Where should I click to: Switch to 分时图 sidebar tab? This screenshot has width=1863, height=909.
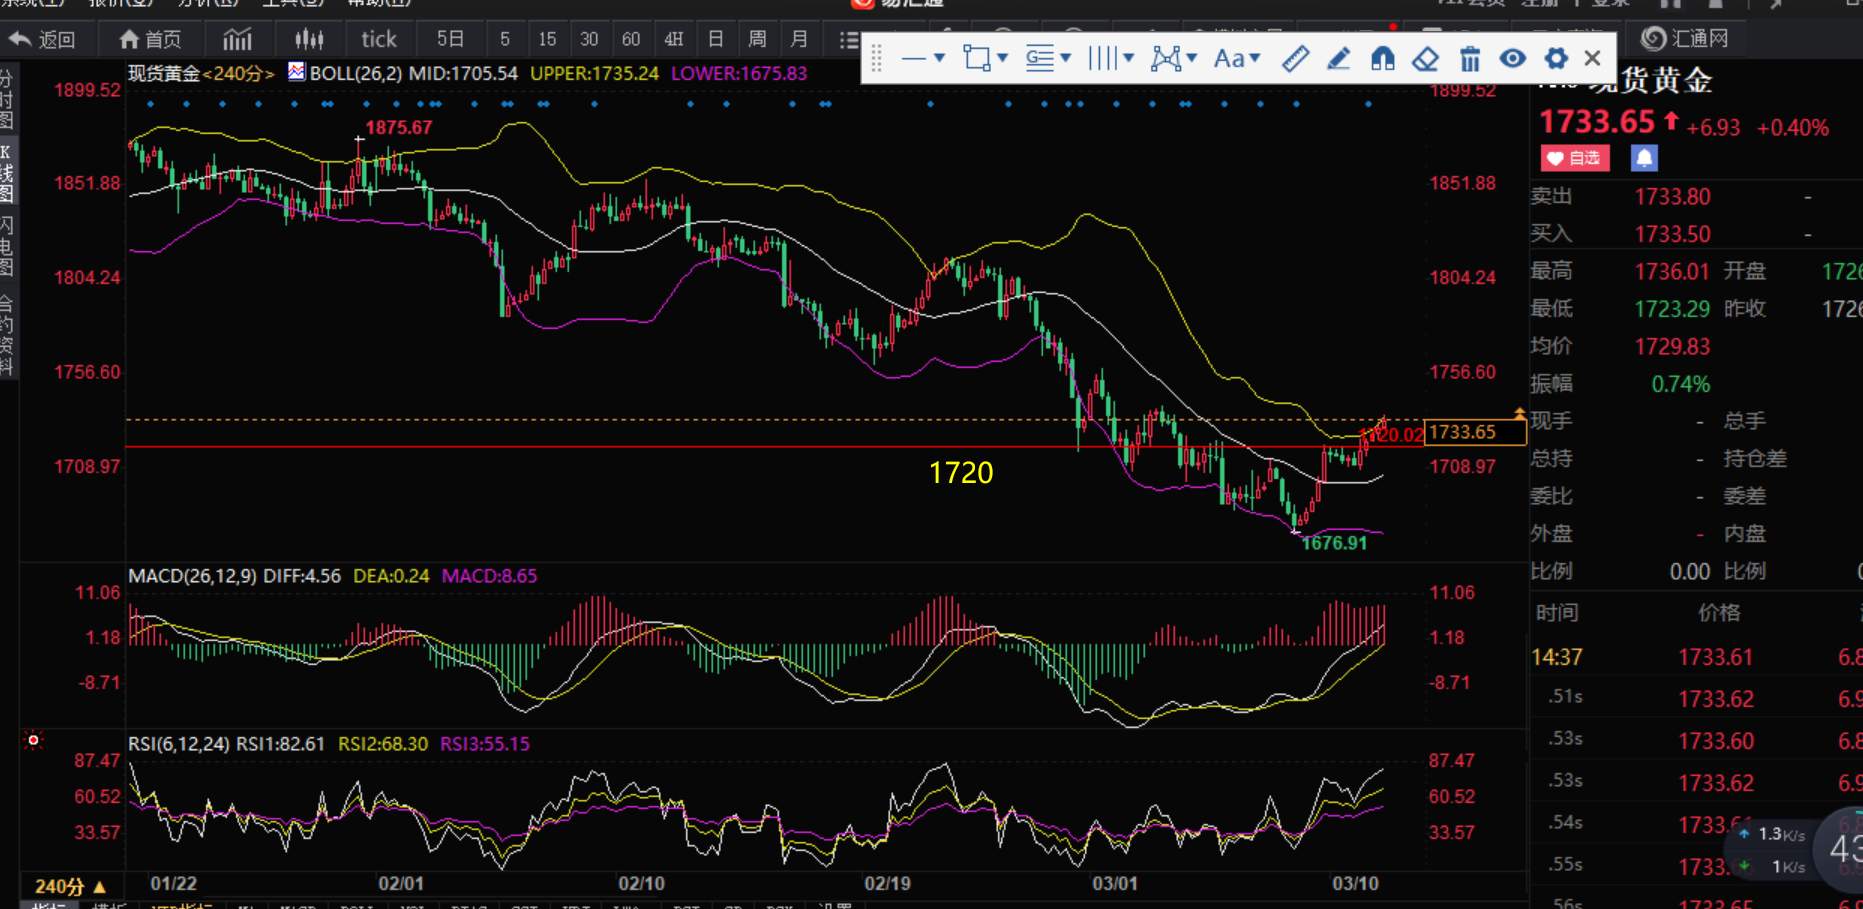(7, 100)
